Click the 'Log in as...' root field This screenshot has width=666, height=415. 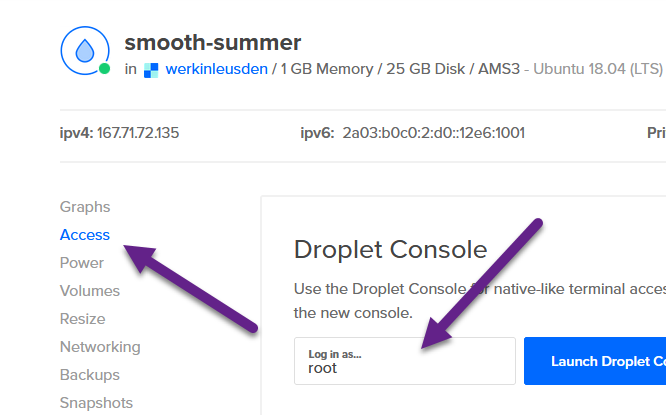[x=404, y=361]
